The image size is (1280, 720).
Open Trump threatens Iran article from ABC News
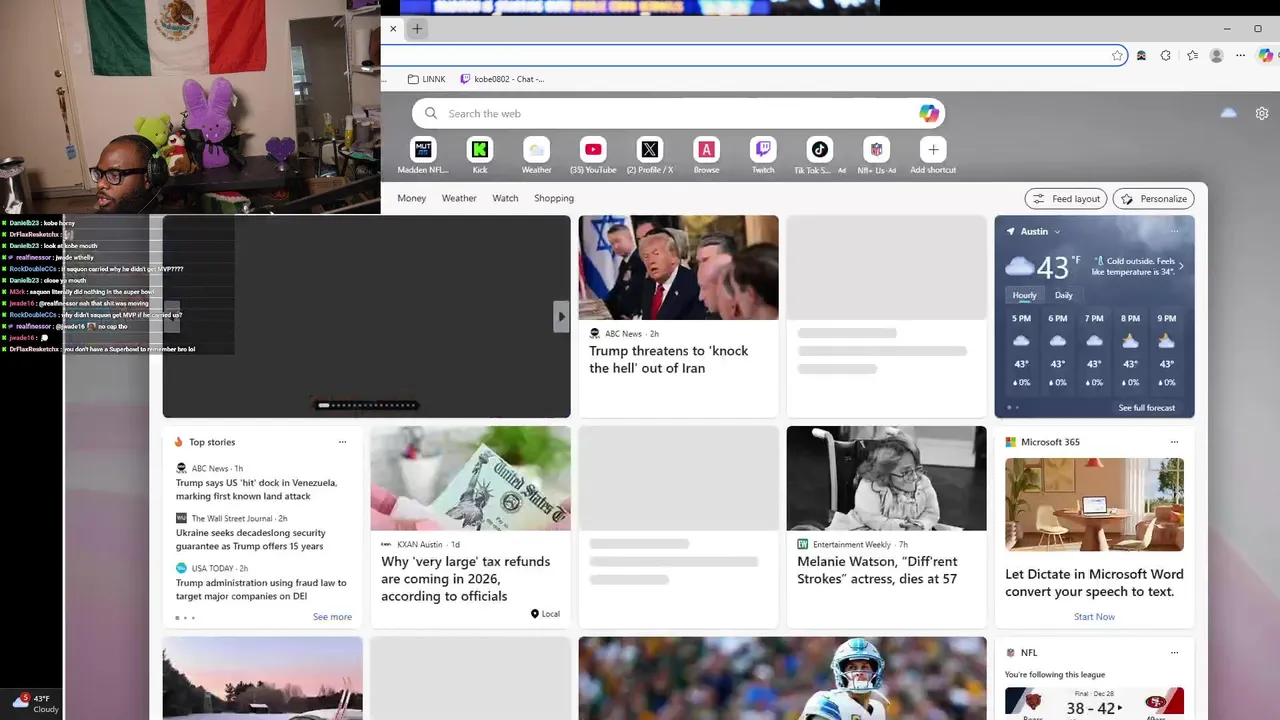668,359
